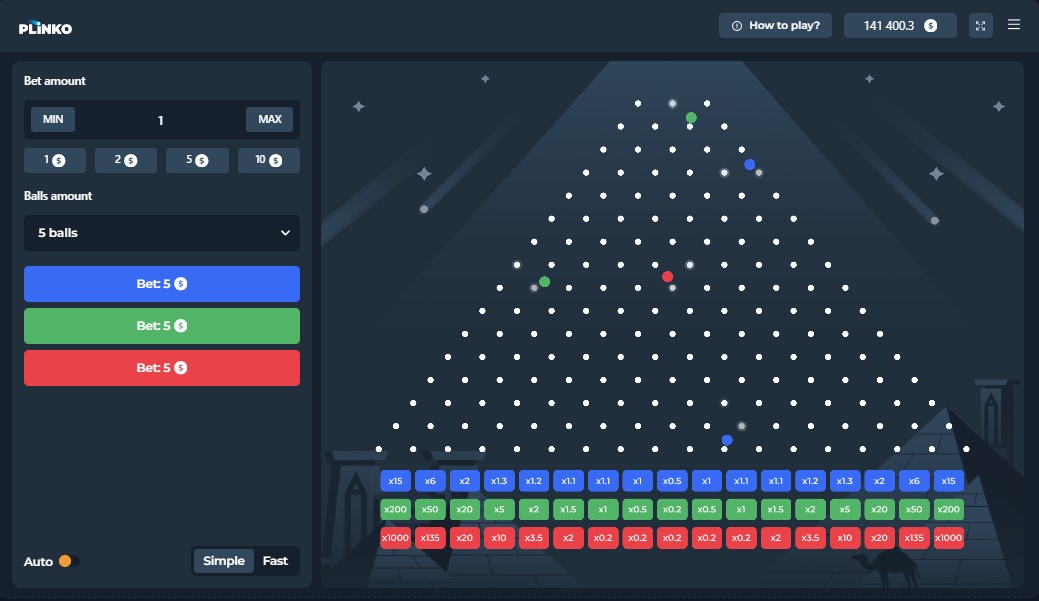The height and width of the screenshot is (601, 1039).
Task: Click the bet amount input field
Action: (160, 120)
